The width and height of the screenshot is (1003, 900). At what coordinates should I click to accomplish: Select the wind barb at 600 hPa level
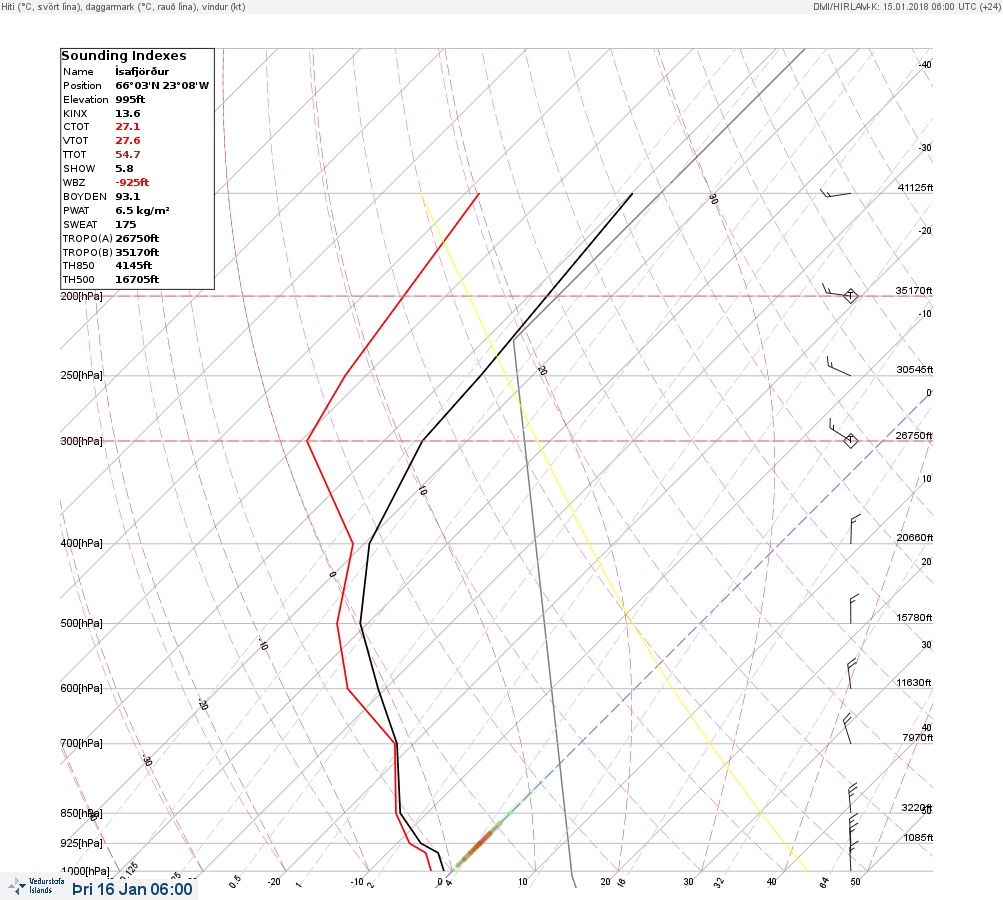point(851,674)
